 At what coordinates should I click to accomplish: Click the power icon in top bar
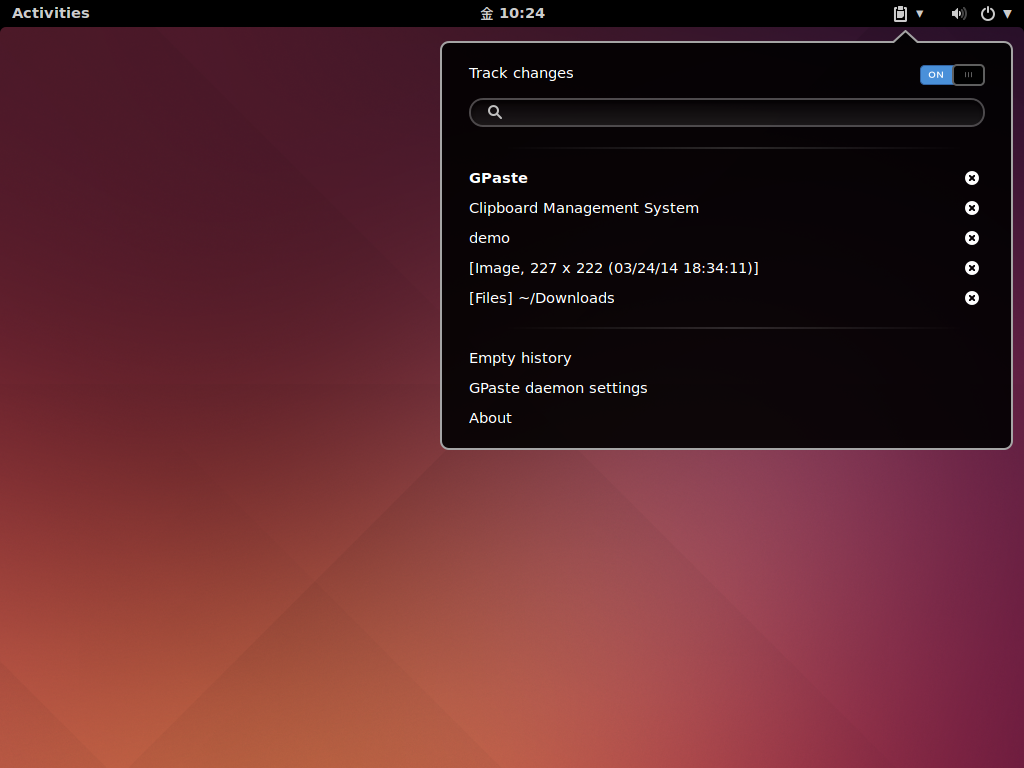[x=988, y=14]
